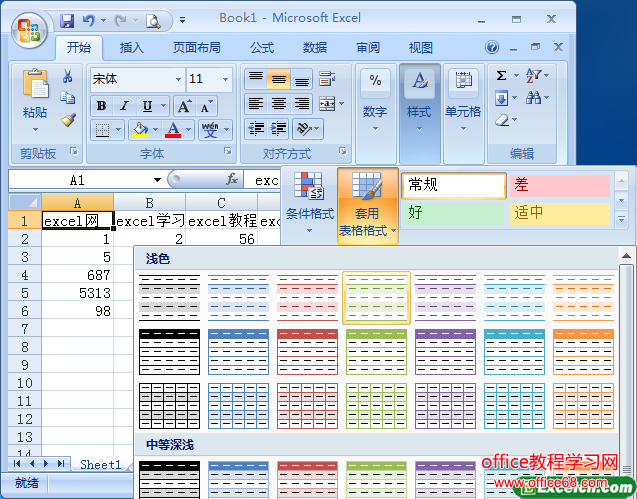This screenshot has height=499, width=637.
Task: Click the Fill down arrow icon
Action: (x=502, y=98)
